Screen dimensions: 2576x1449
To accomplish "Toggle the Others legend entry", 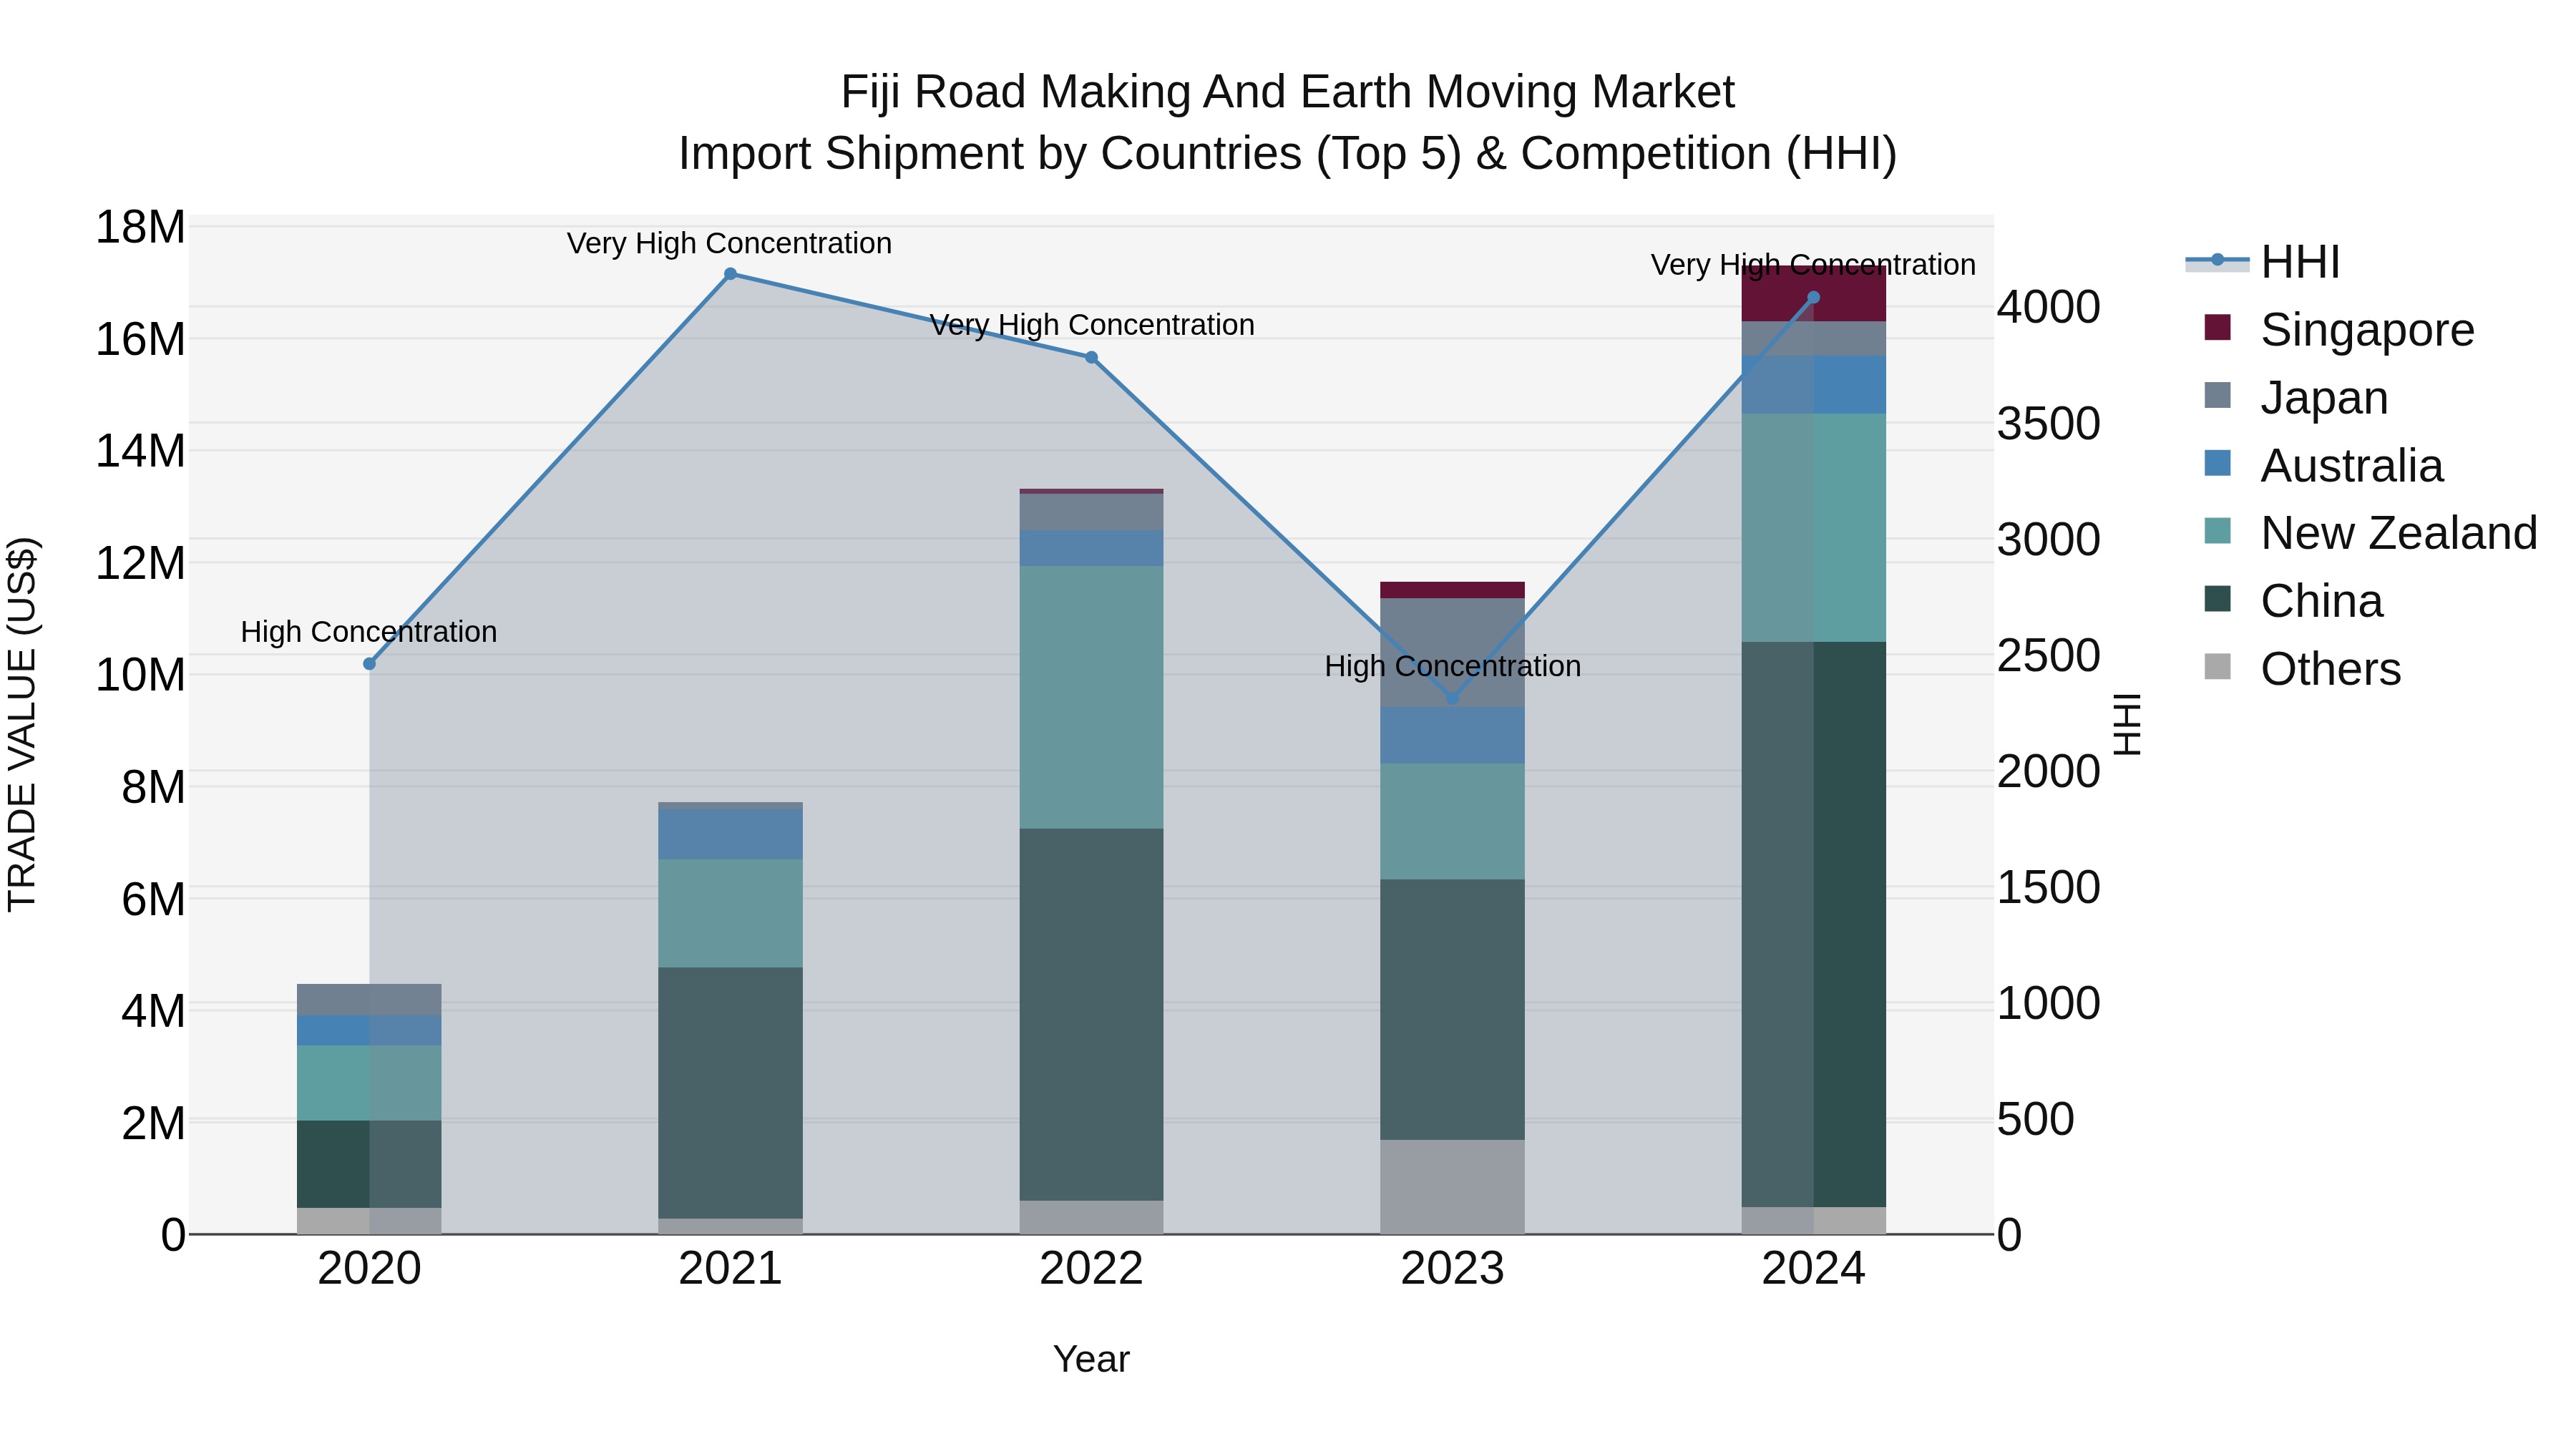I will [x=2302, y=668].
